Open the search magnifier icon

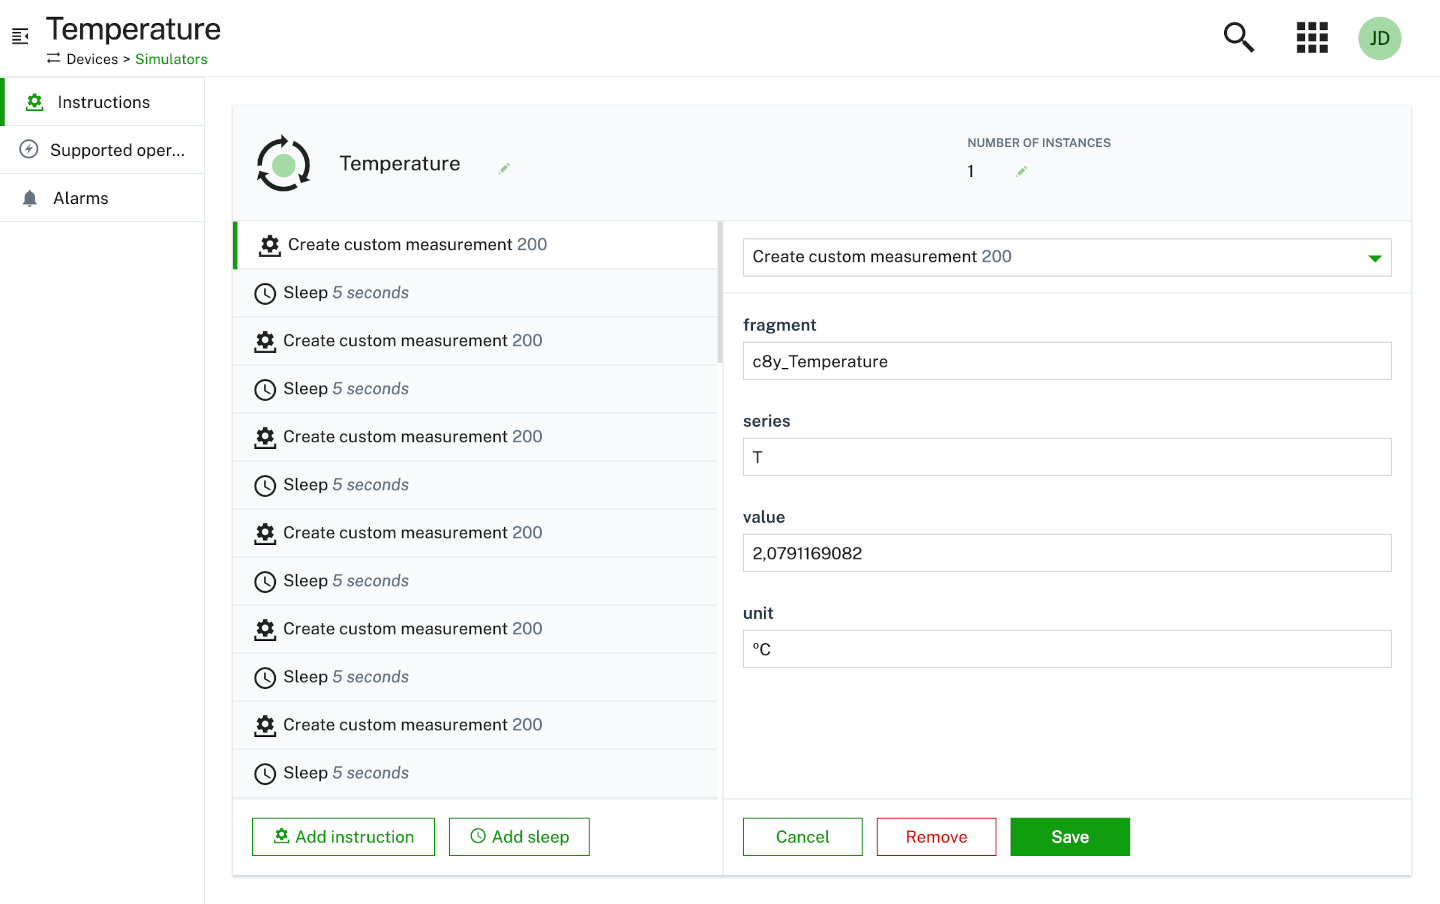click(x=1238, y=38)
